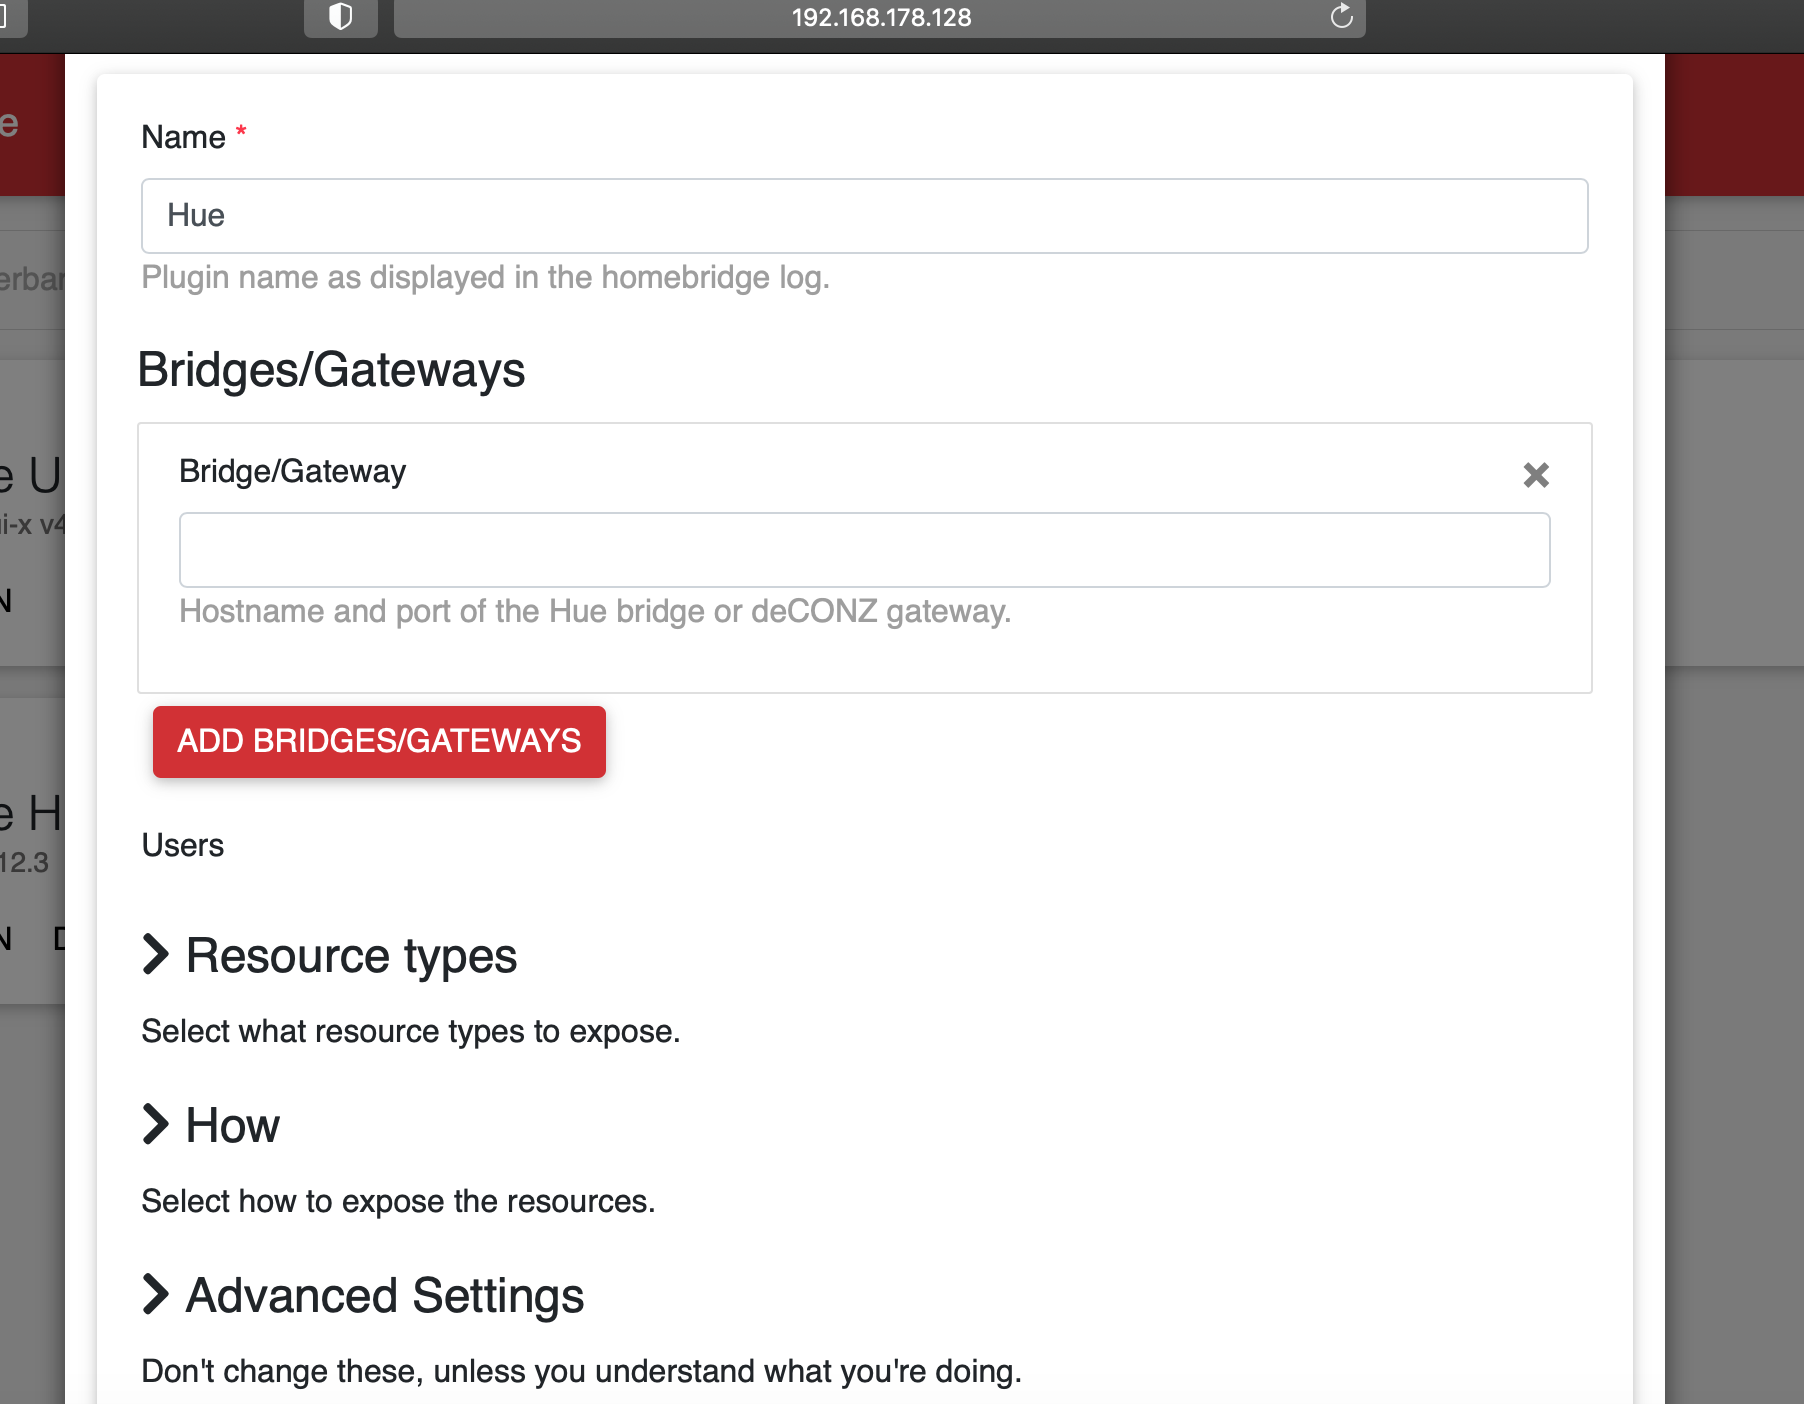This screenshot has width=1804, height=1404.
Task: Expand Resource types using its chevron arrow
Action: tap(155, 954)
